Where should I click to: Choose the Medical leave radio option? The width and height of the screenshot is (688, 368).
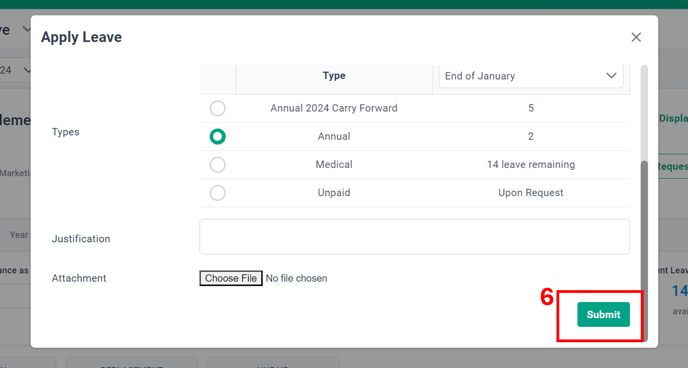[218, 165]
